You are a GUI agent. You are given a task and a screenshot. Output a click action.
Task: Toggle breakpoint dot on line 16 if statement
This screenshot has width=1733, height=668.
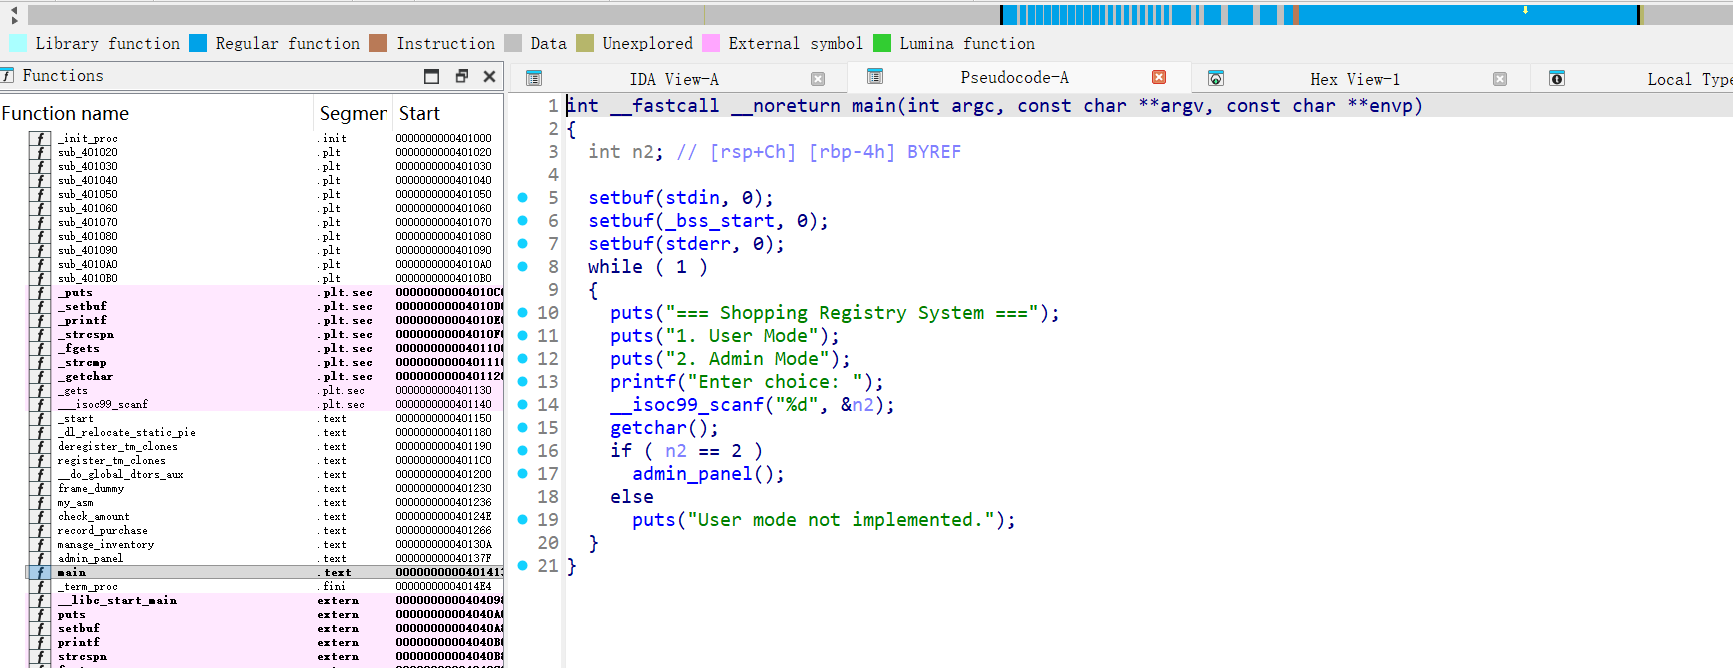coord(523,451)
